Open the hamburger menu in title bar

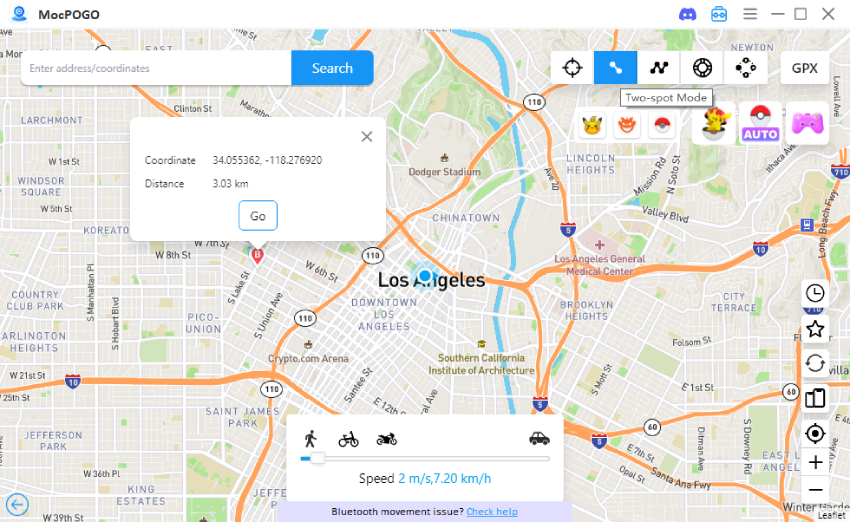coord(750,14)
